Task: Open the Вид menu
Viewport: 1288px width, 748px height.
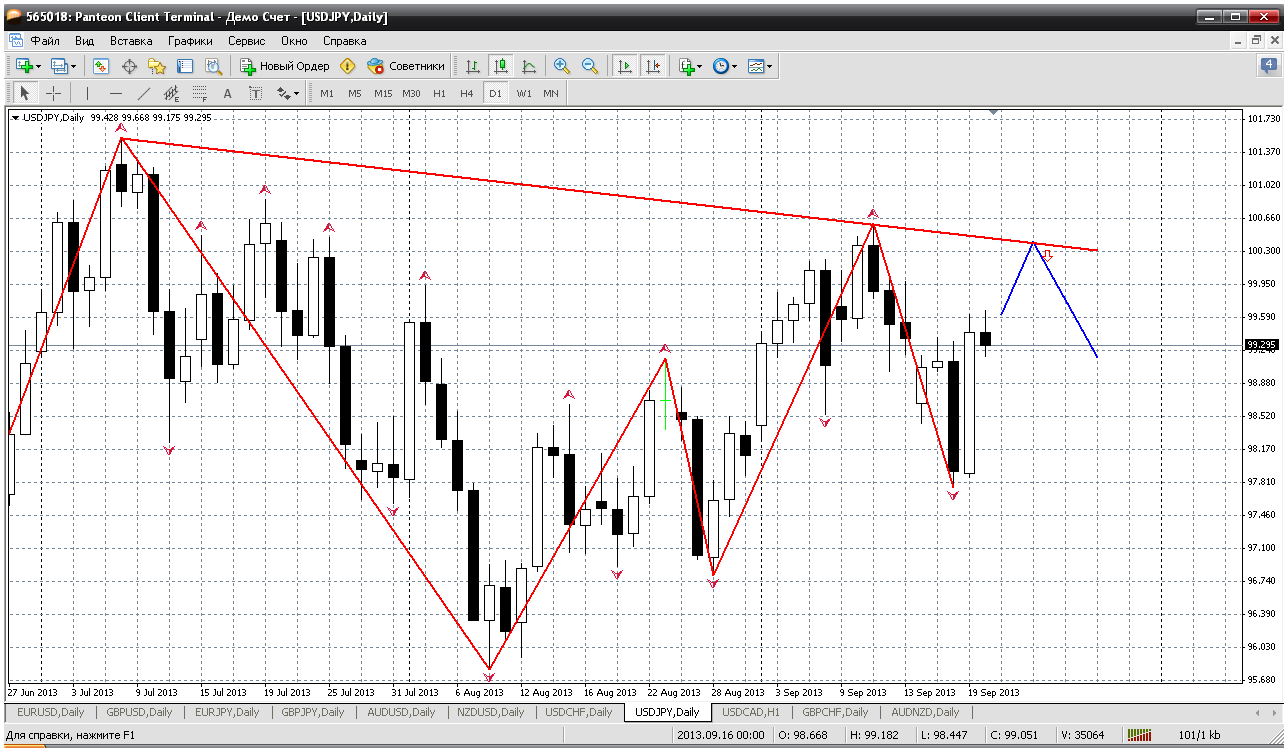Action: pos(85,41)
